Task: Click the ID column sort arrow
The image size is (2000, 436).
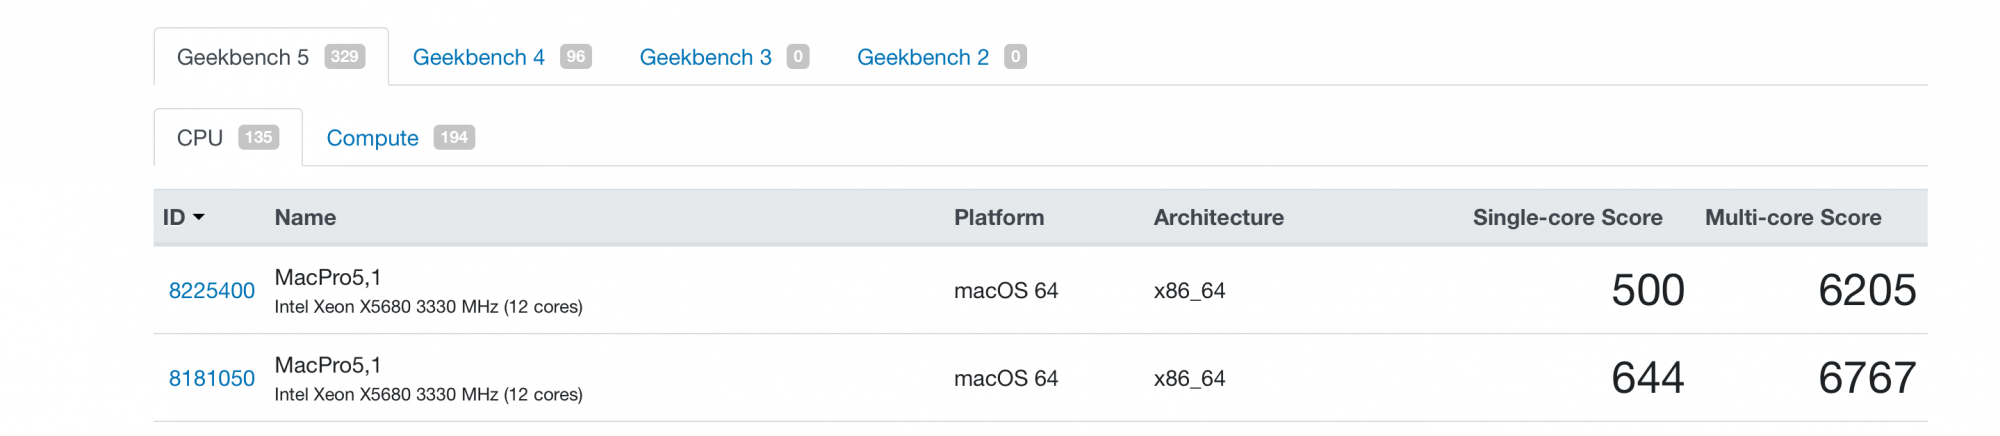Action: [198, 217]
